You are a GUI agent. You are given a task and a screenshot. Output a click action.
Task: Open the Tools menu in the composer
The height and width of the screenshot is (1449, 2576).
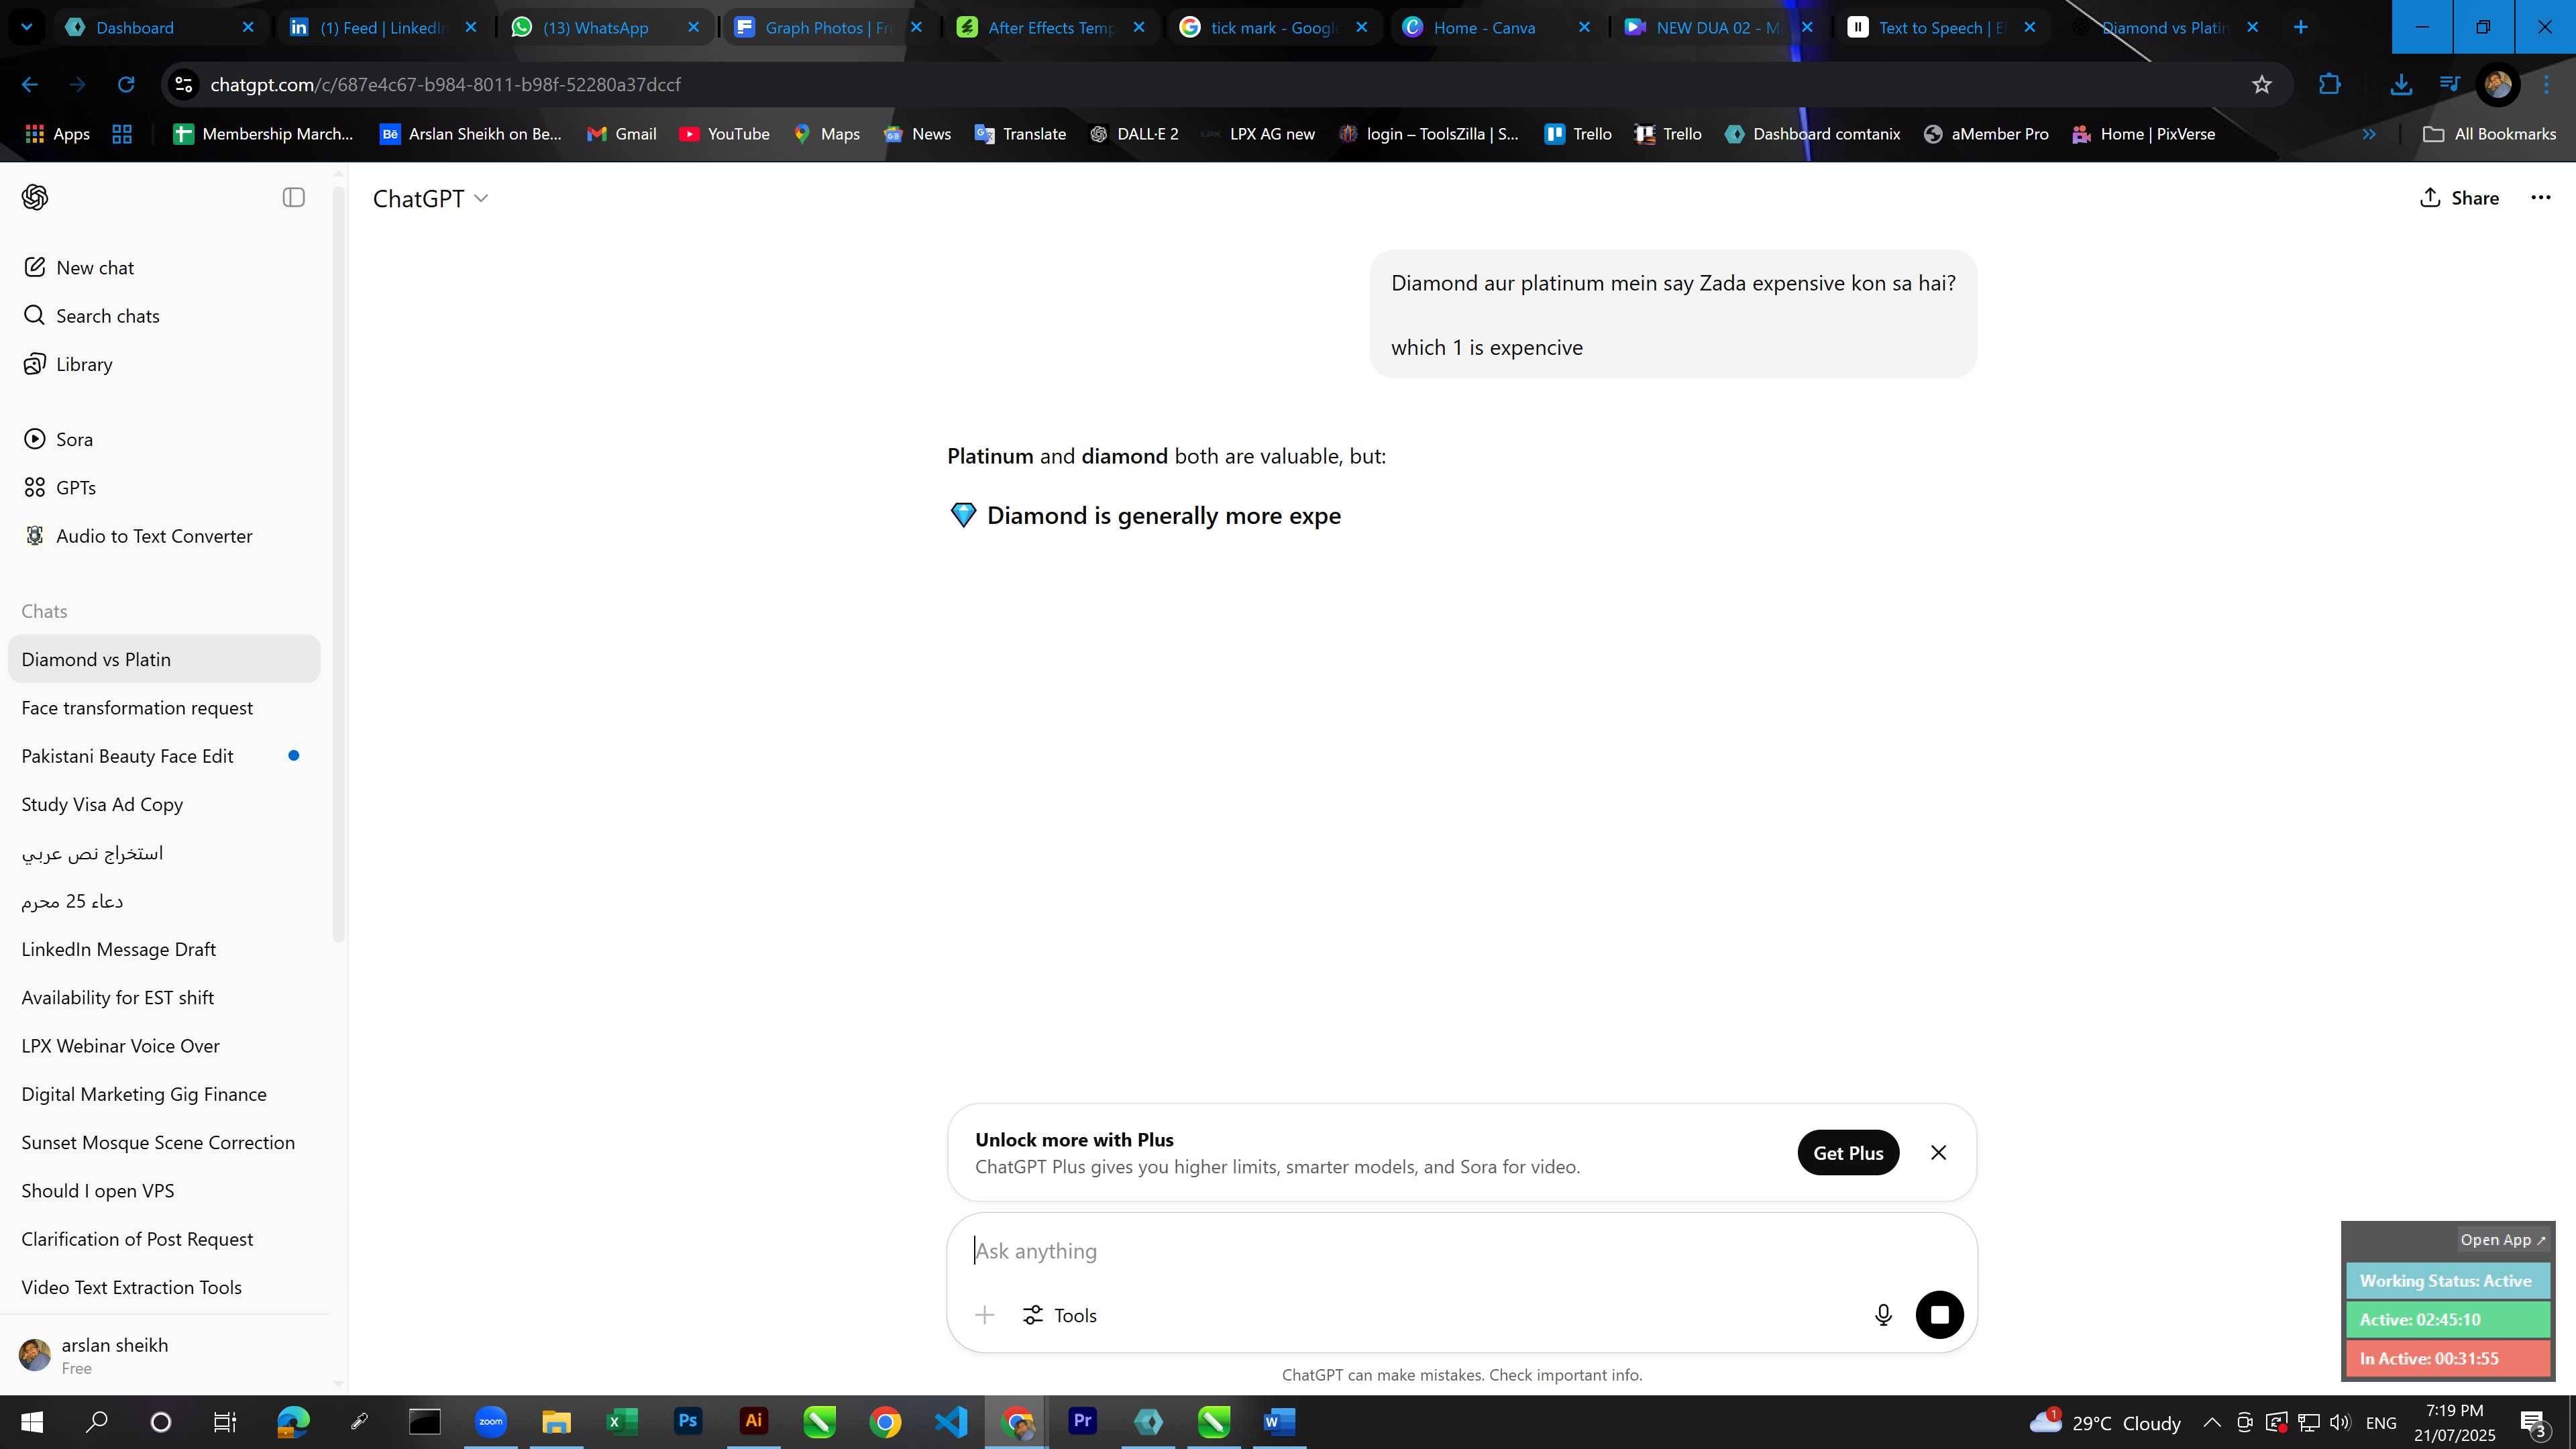pos(1060,1315)
